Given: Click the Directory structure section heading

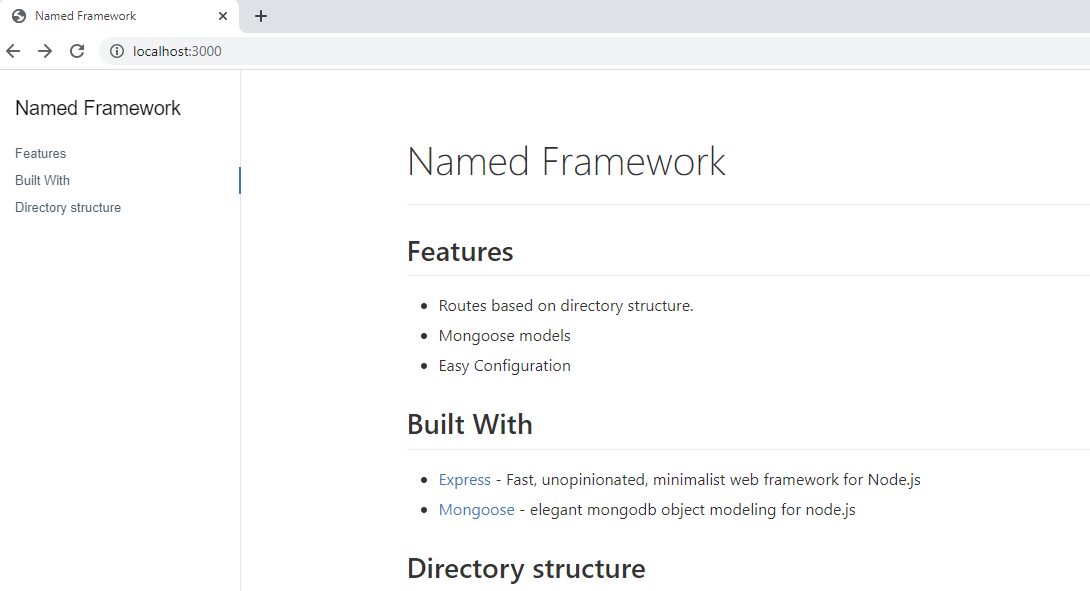Looking at the screenshot, I should click(x=526, y=569).
